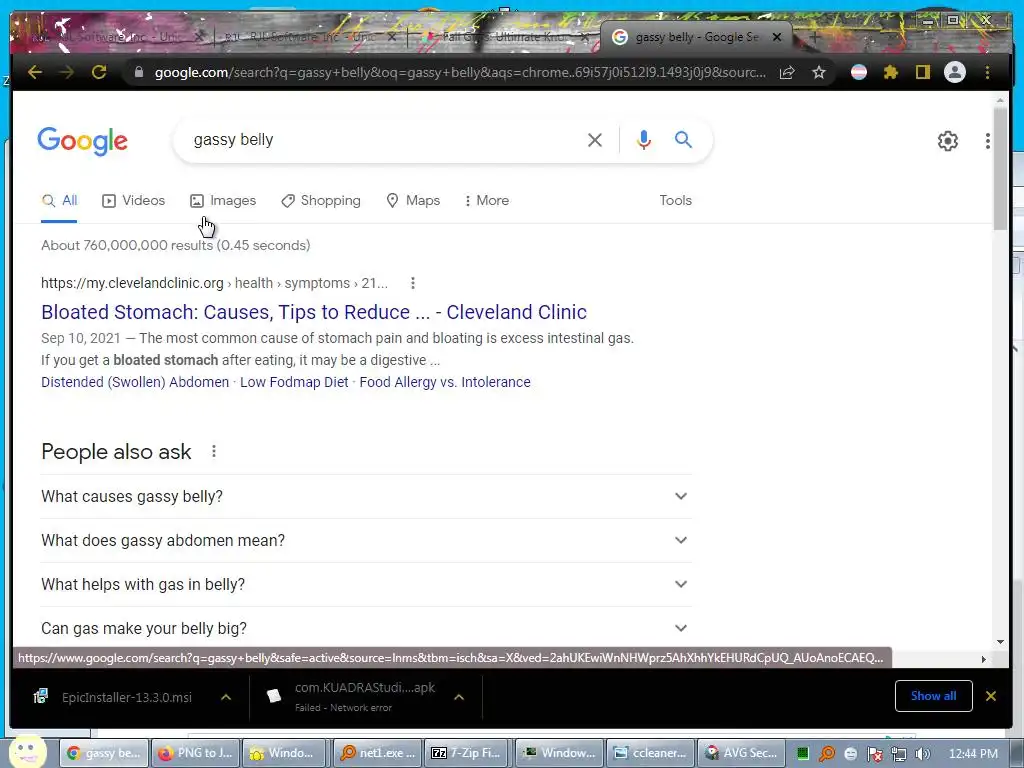This screenshot has width=1024, height=768.
Task: Expand "What helps with gas in belly?"
Action: tap(366, 584)
